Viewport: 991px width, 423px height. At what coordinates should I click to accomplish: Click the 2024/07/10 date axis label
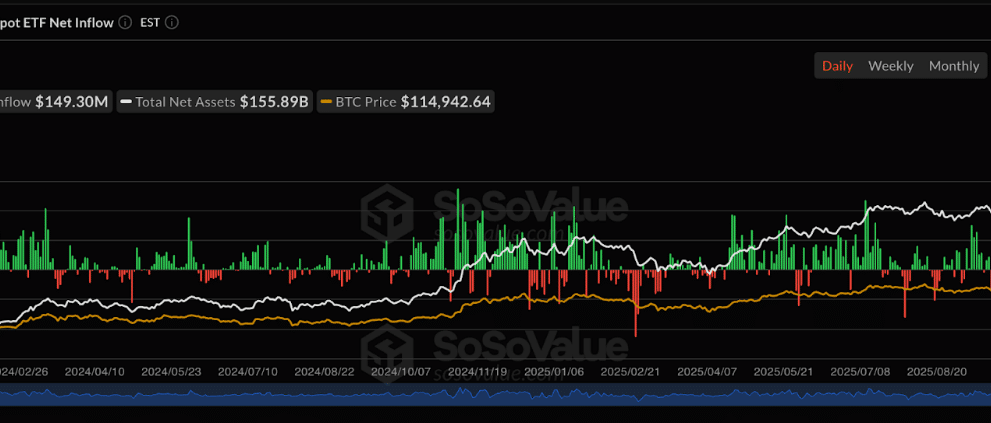pos(248,371)
